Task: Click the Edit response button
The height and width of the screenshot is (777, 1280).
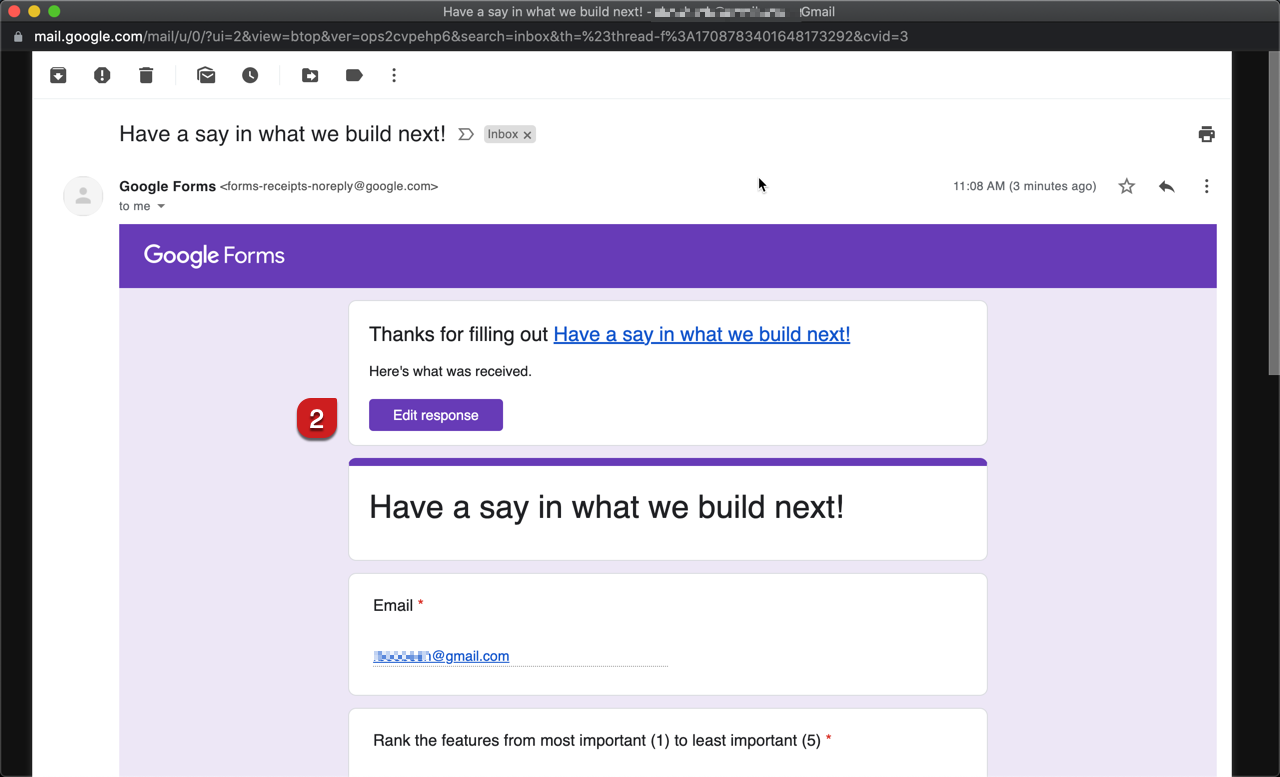Action: [435, 415]
